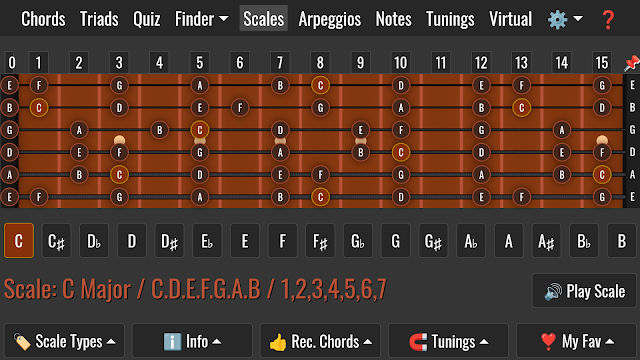The height and width of the screenshot is (360, 640).
Task: Open the Tunings tab in top menu
Action: 450,19
